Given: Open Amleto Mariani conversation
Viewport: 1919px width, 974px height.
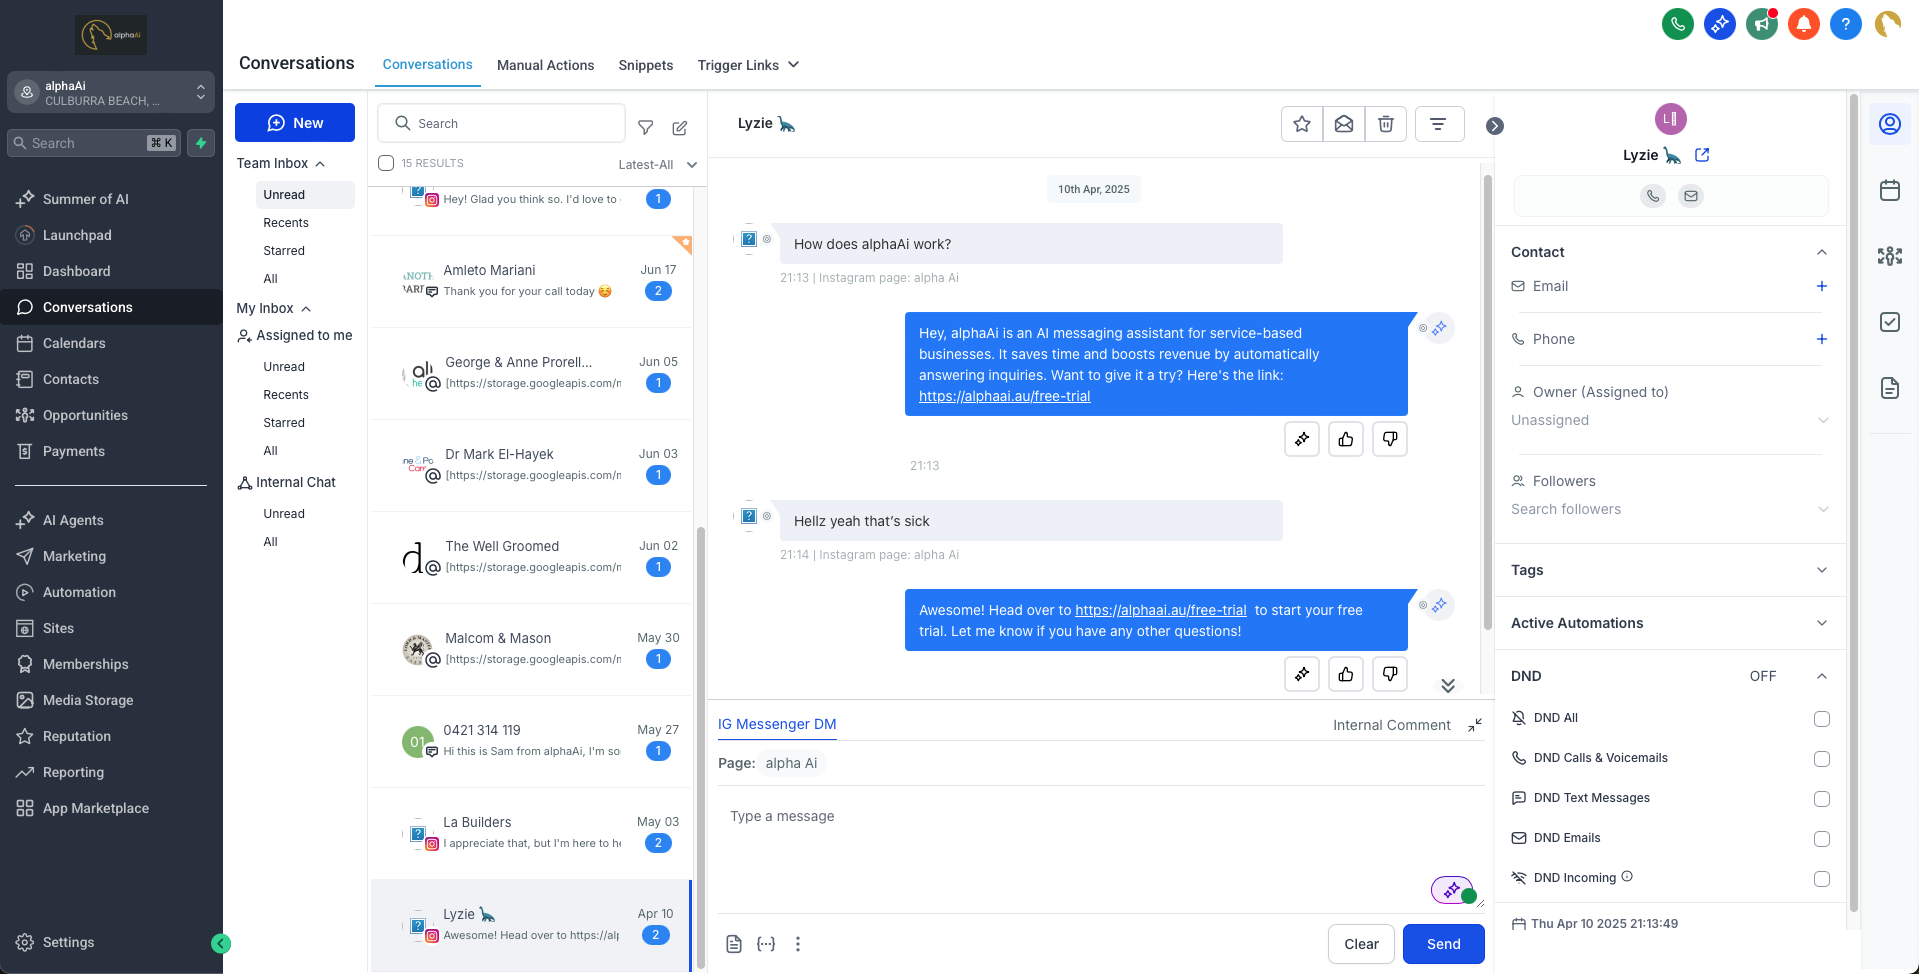Looking at the screenshot, I should tap(531, 281).
